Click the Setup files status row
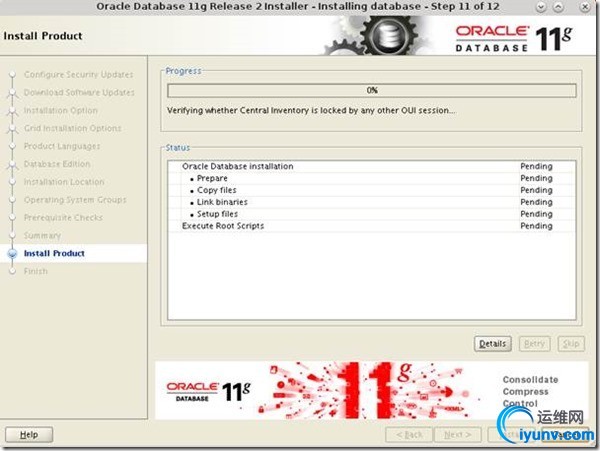The image size is (600, 451). click(371, 214)
